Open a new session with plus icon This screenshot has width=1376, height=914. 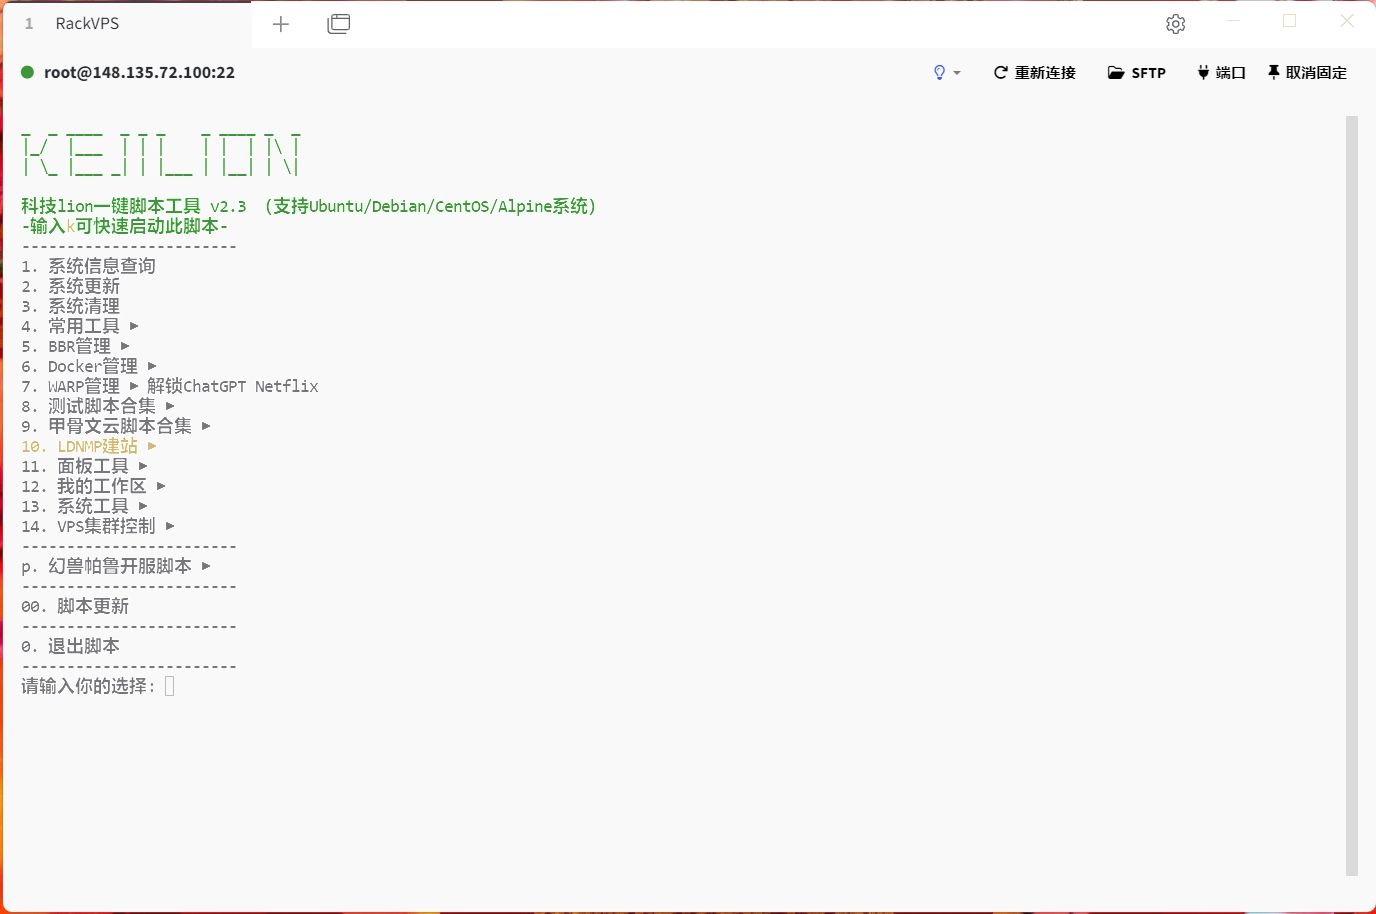click(281, 24)
